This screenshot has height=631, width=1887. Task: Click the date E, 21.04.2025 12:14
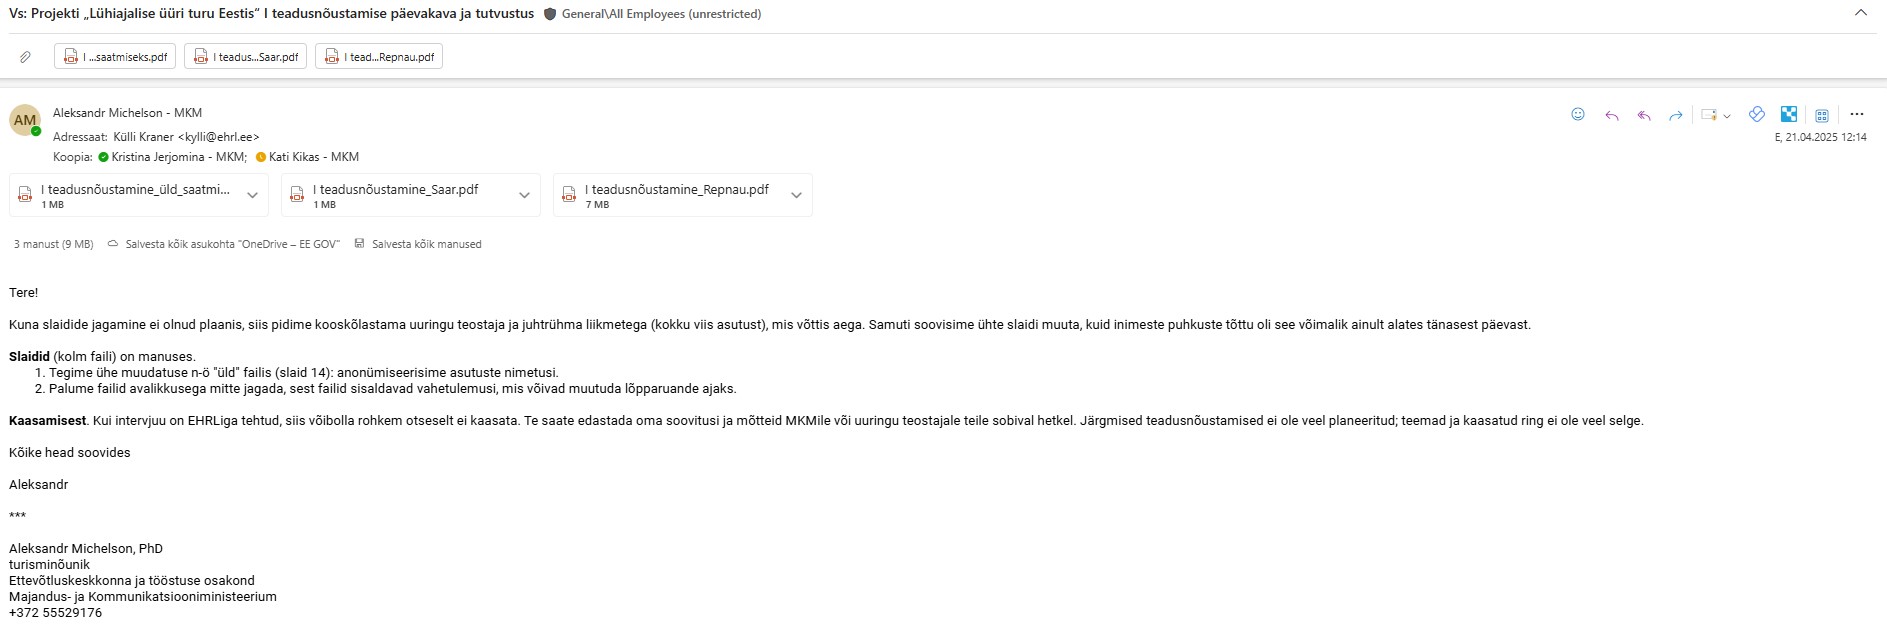coord(1820,137)
